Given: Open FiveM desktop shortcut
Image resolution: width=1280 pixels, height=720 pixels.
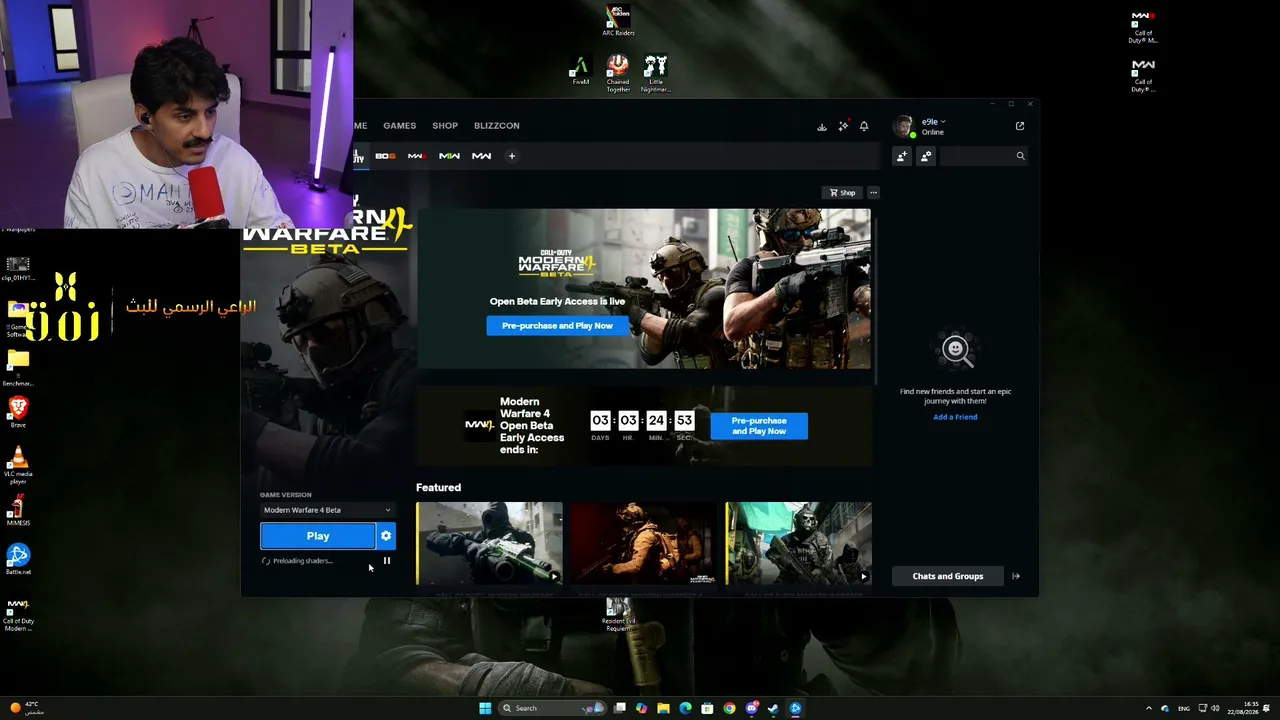Looking at the screenshot, I should tap(579, 71).
